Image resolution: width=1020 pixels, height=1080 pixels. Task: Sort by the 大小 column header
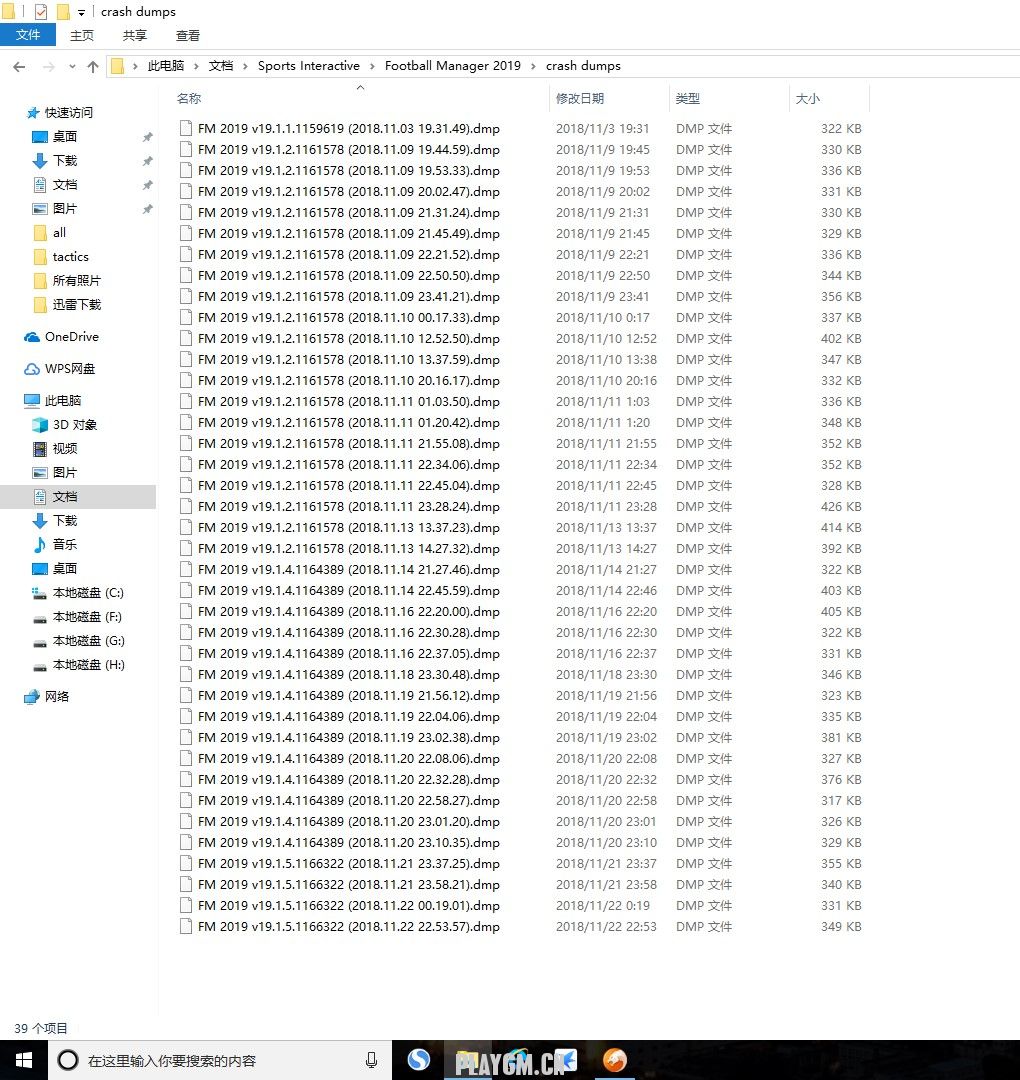[807, 98]
